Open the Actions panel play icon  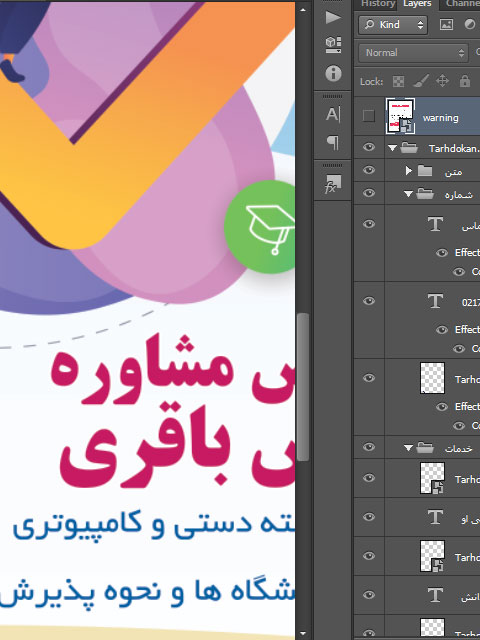tap(333, 18)
